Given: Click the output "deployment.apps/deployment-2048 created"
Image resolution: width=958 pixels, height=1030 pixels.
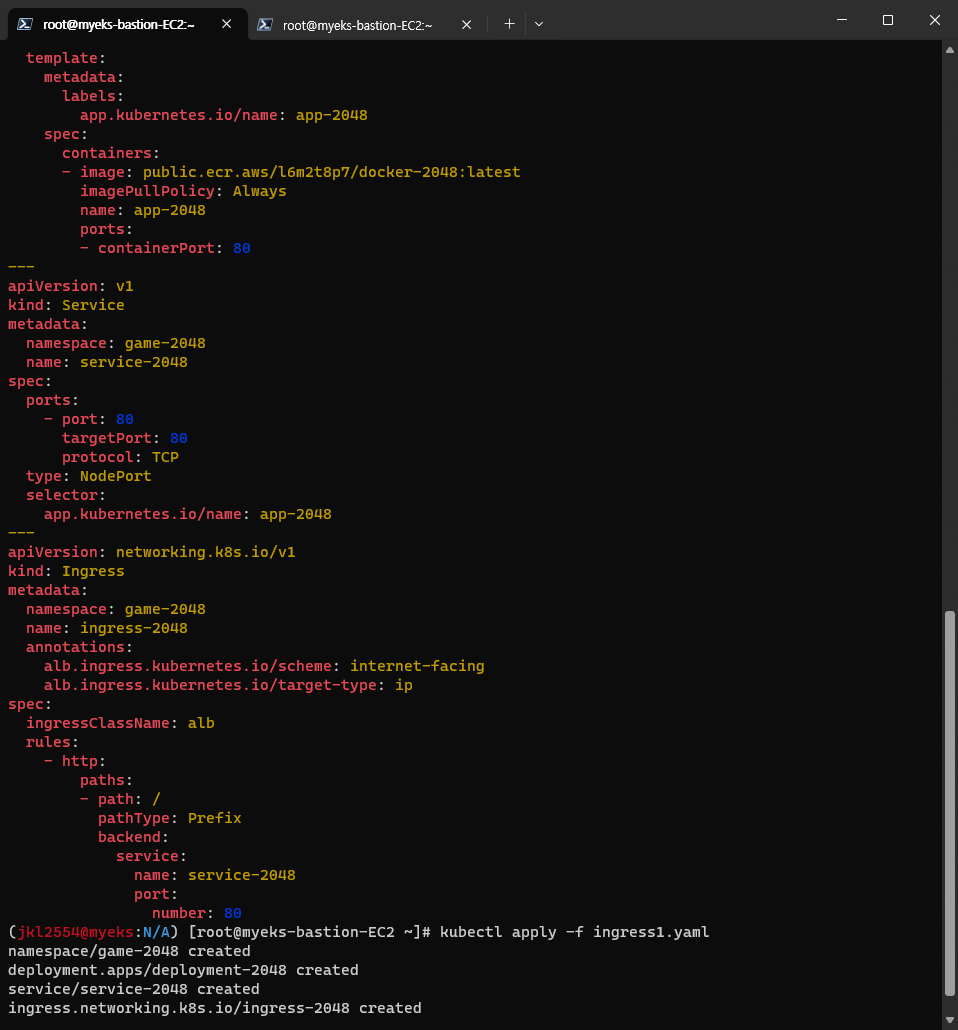Looking at the screenshot, I should tap(183, 970).
